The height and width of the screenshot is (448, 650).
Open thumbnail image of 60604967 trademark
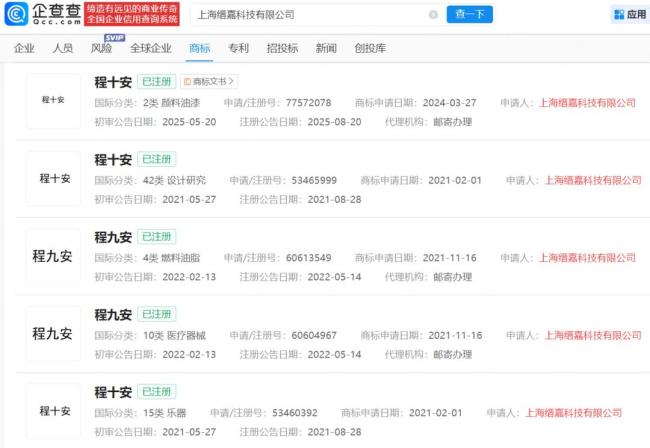pyautogui.click(x=53, y=333)
